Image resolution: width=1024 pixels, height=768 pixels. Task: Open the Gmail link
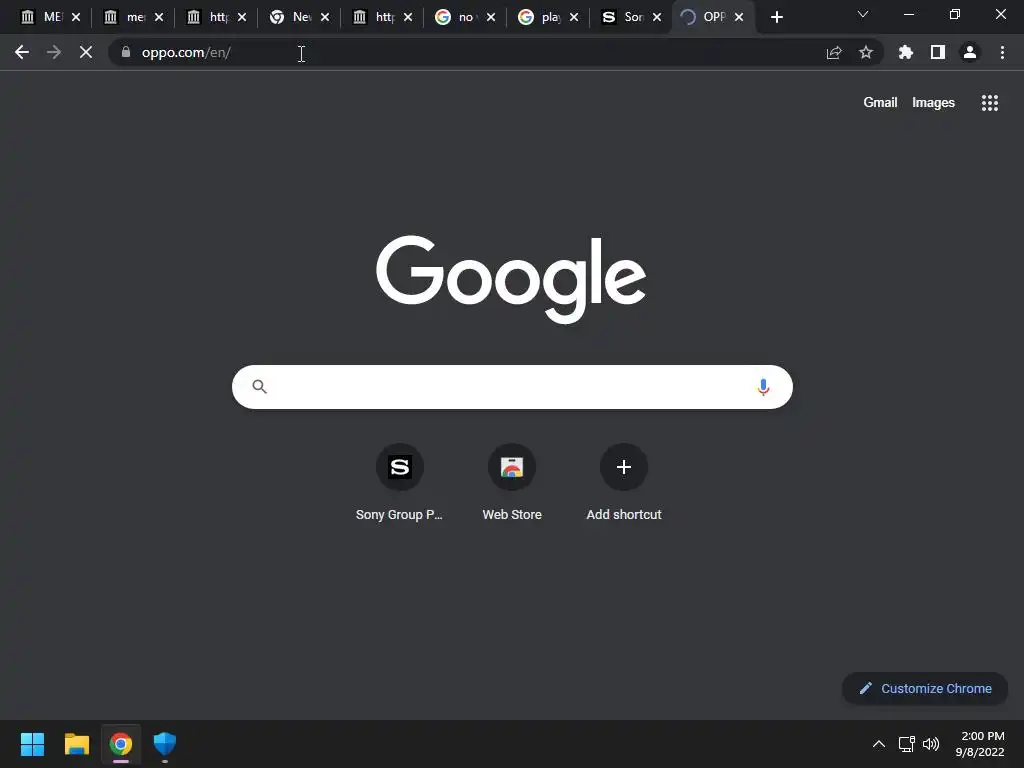point(880,103)
